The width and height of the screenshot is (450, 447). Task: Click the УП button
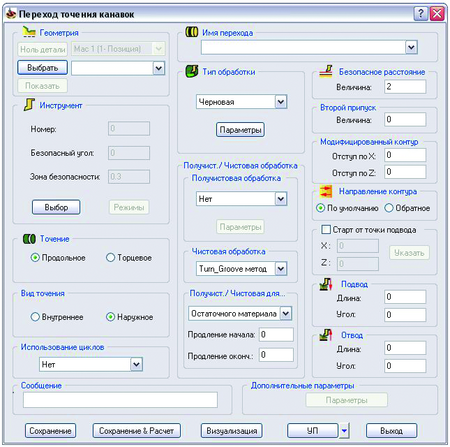tap(313, 431)
